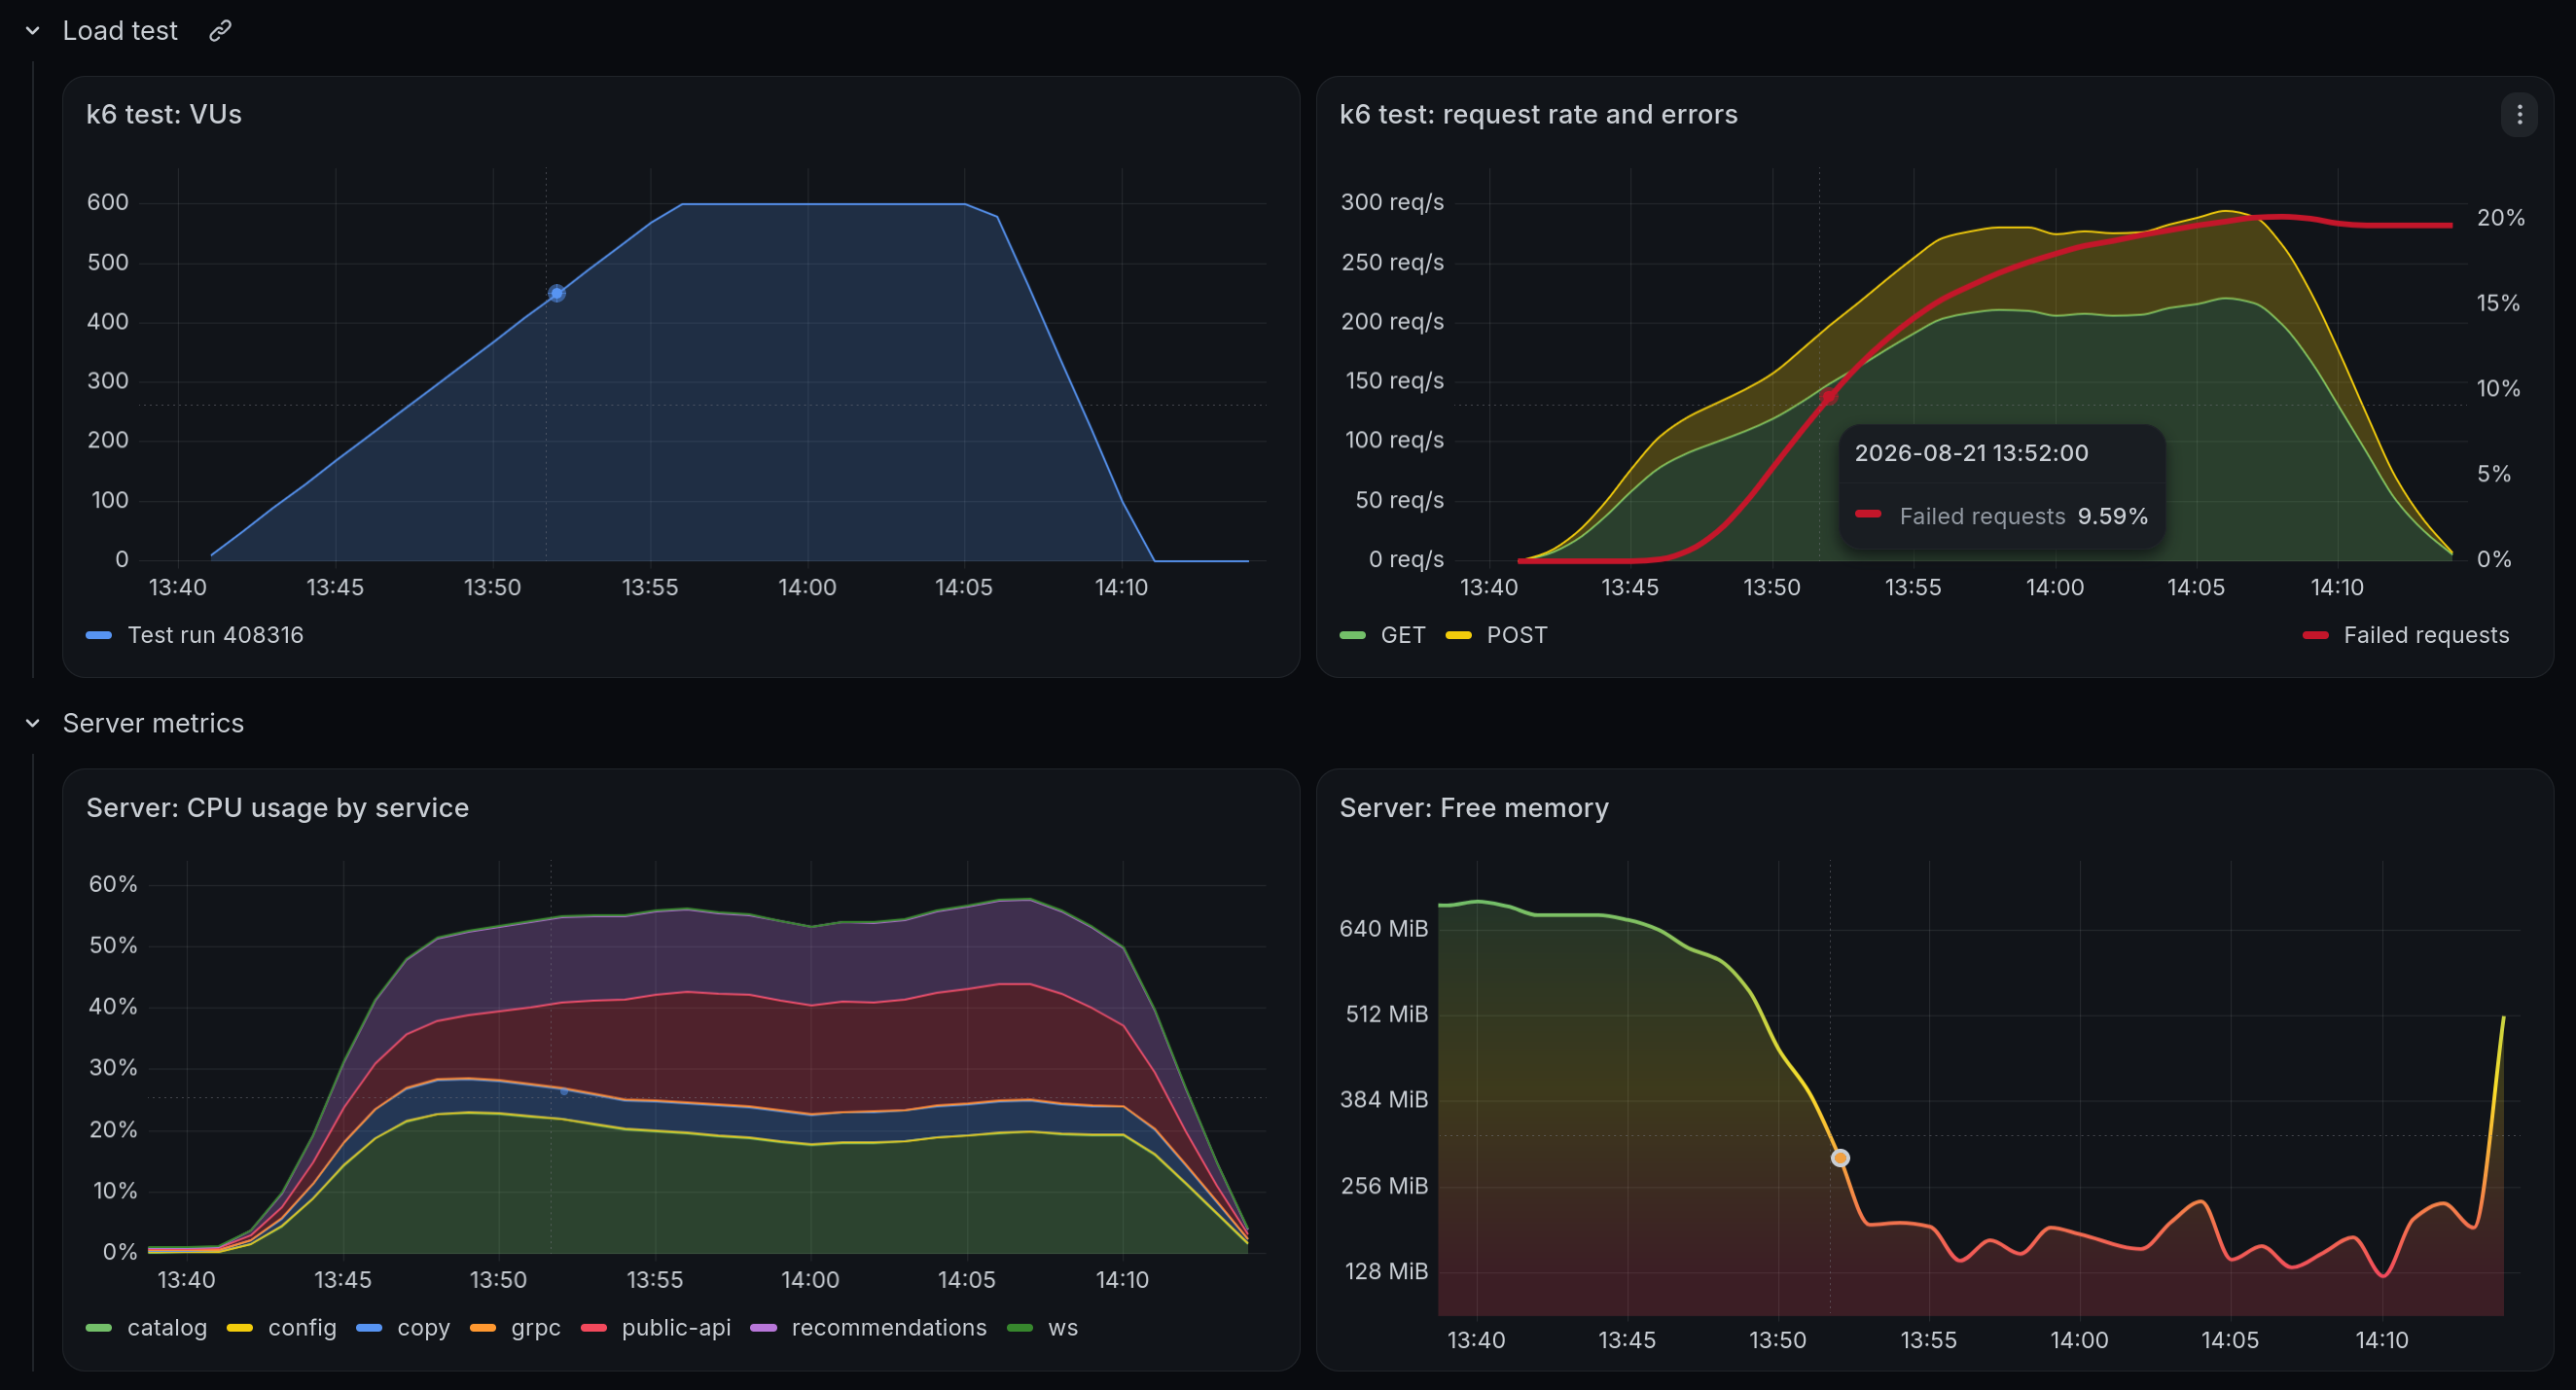The width and height of the screenshot is (2576, 1390).
Task: Select the public-api legend entry
Action: pos(655,1328)
